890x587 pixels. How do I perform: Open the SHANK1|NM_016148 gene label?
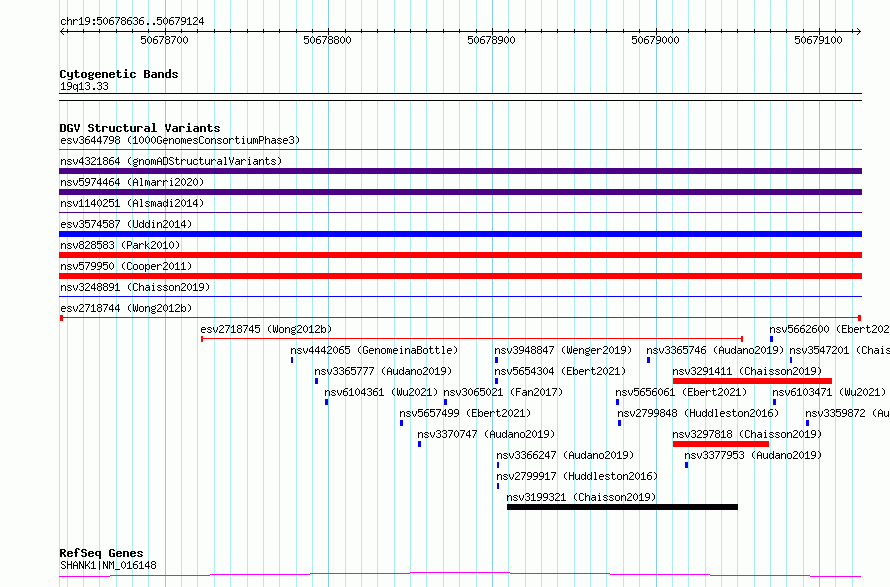[x=108, y=565]
